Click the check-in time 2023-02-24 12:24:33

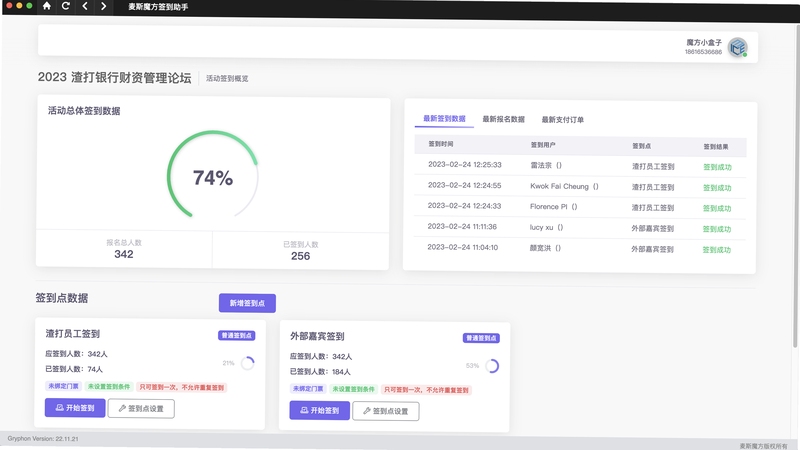coord(464,206)
